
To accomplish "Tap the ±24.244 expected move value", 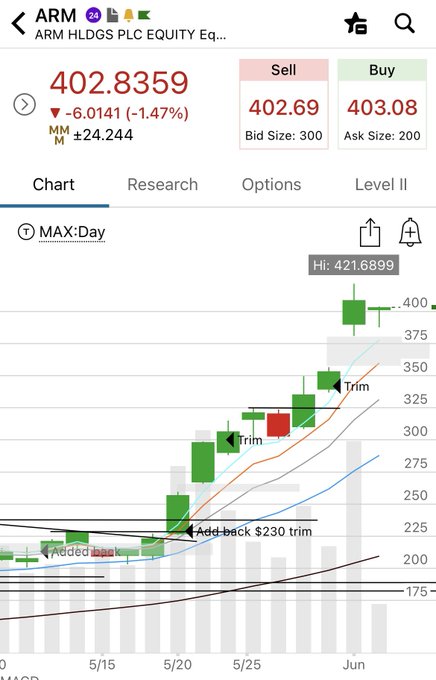I will coord(103,135).
